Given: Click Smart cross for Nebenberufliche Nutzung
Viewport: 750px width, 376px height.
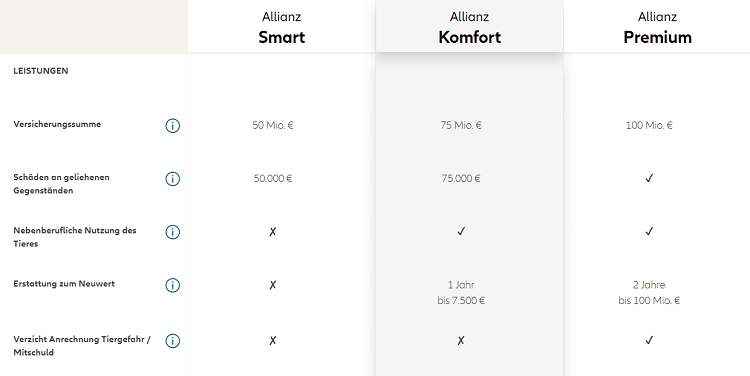Looking at the screenshot, I should 273,232.
